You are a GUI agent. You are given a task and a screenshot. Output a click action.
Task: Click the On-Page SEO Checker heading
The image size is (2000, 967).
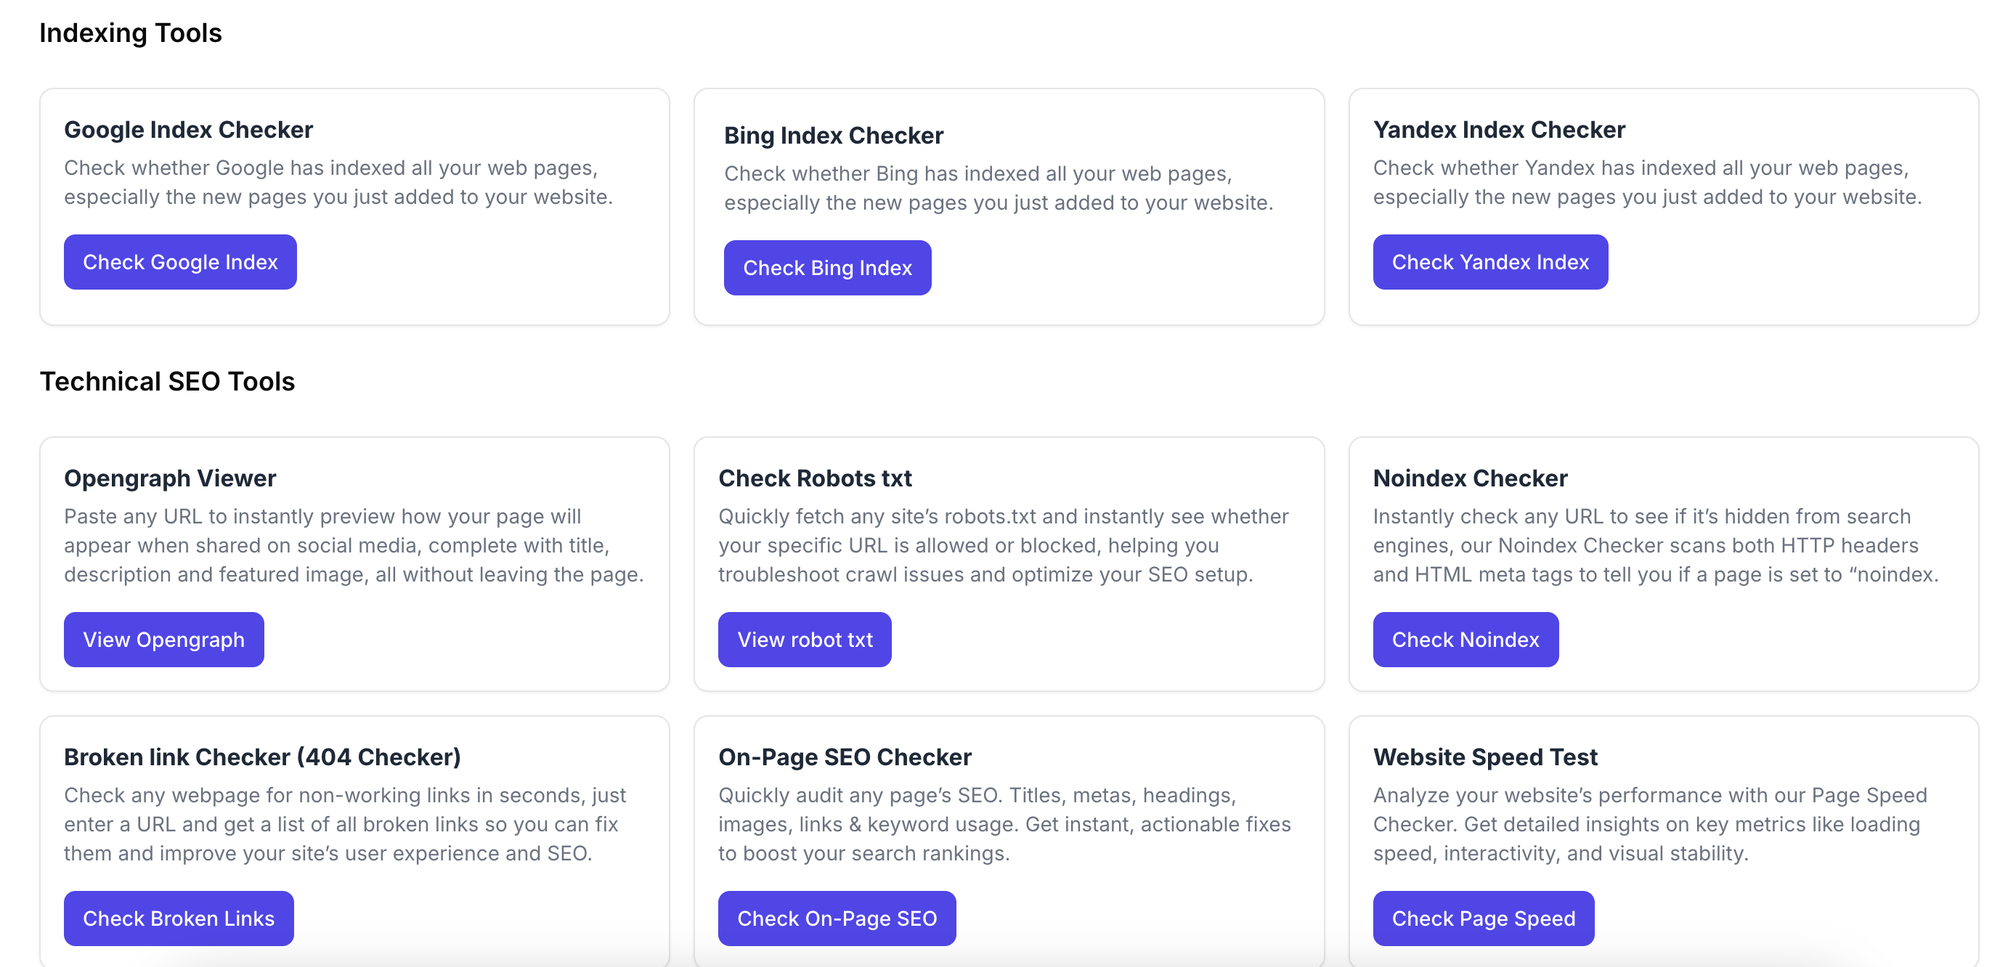pos(844,757)
